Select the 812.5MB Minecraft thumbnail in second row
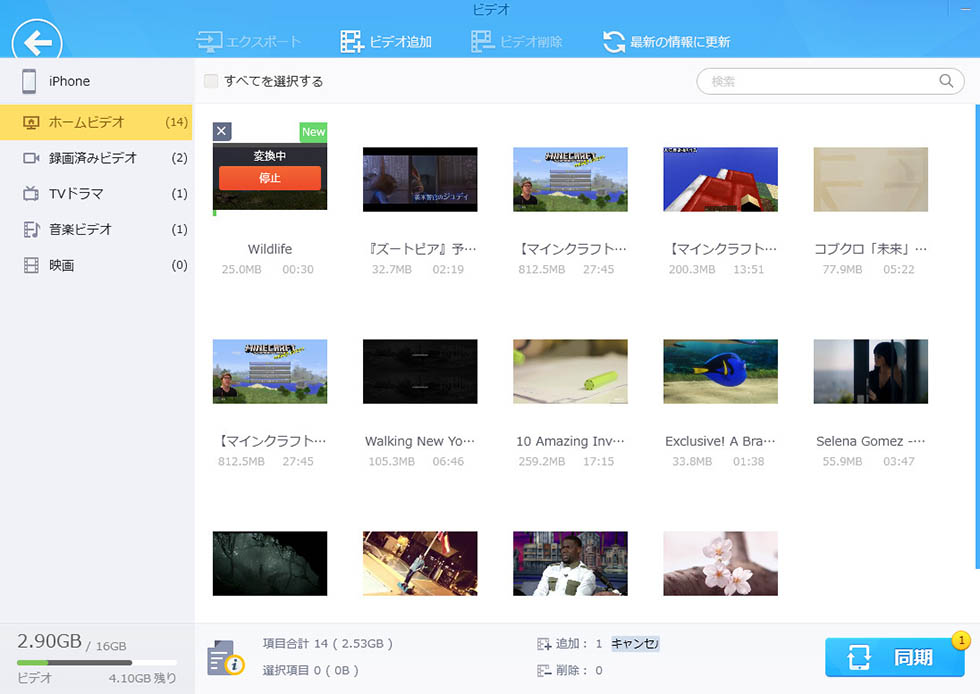Viewport: 980px width, 694px height. point(270,371)
